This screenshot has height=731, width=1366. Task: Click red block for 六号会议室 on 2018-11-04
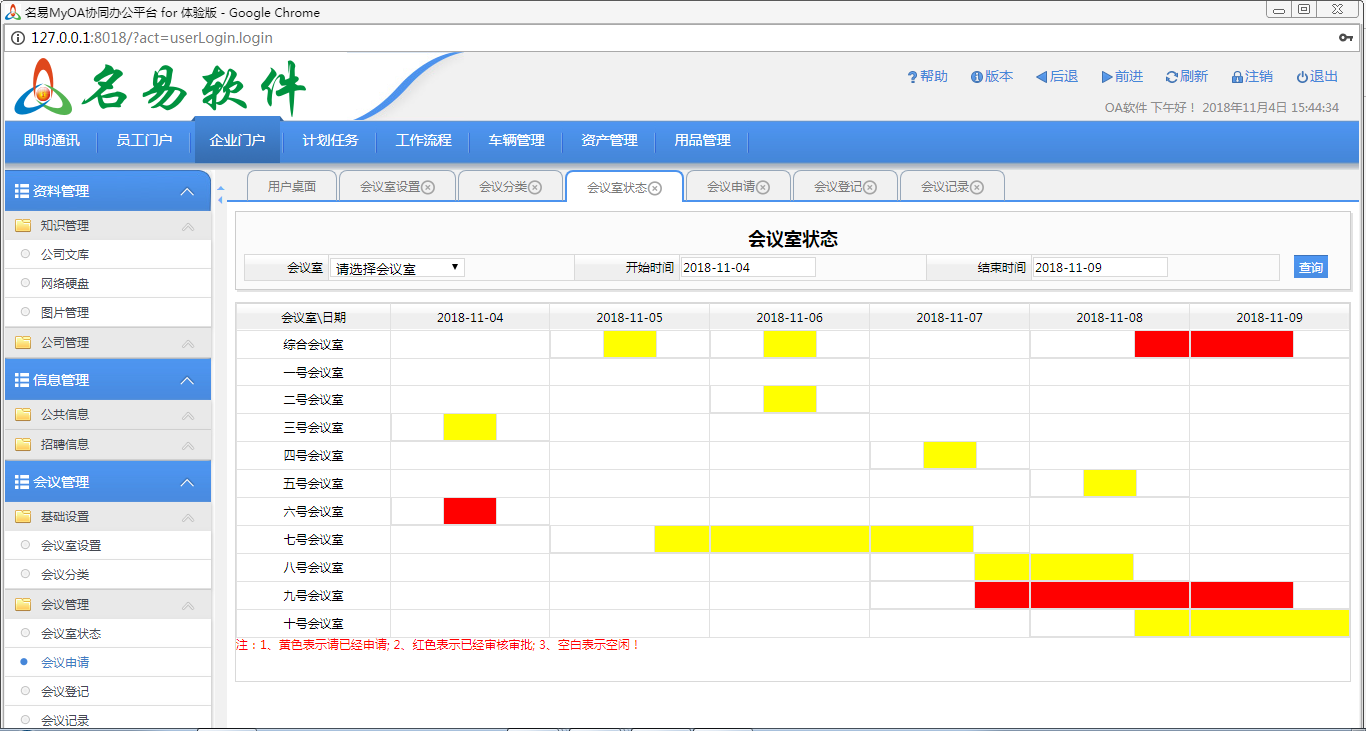coord(470,511)
